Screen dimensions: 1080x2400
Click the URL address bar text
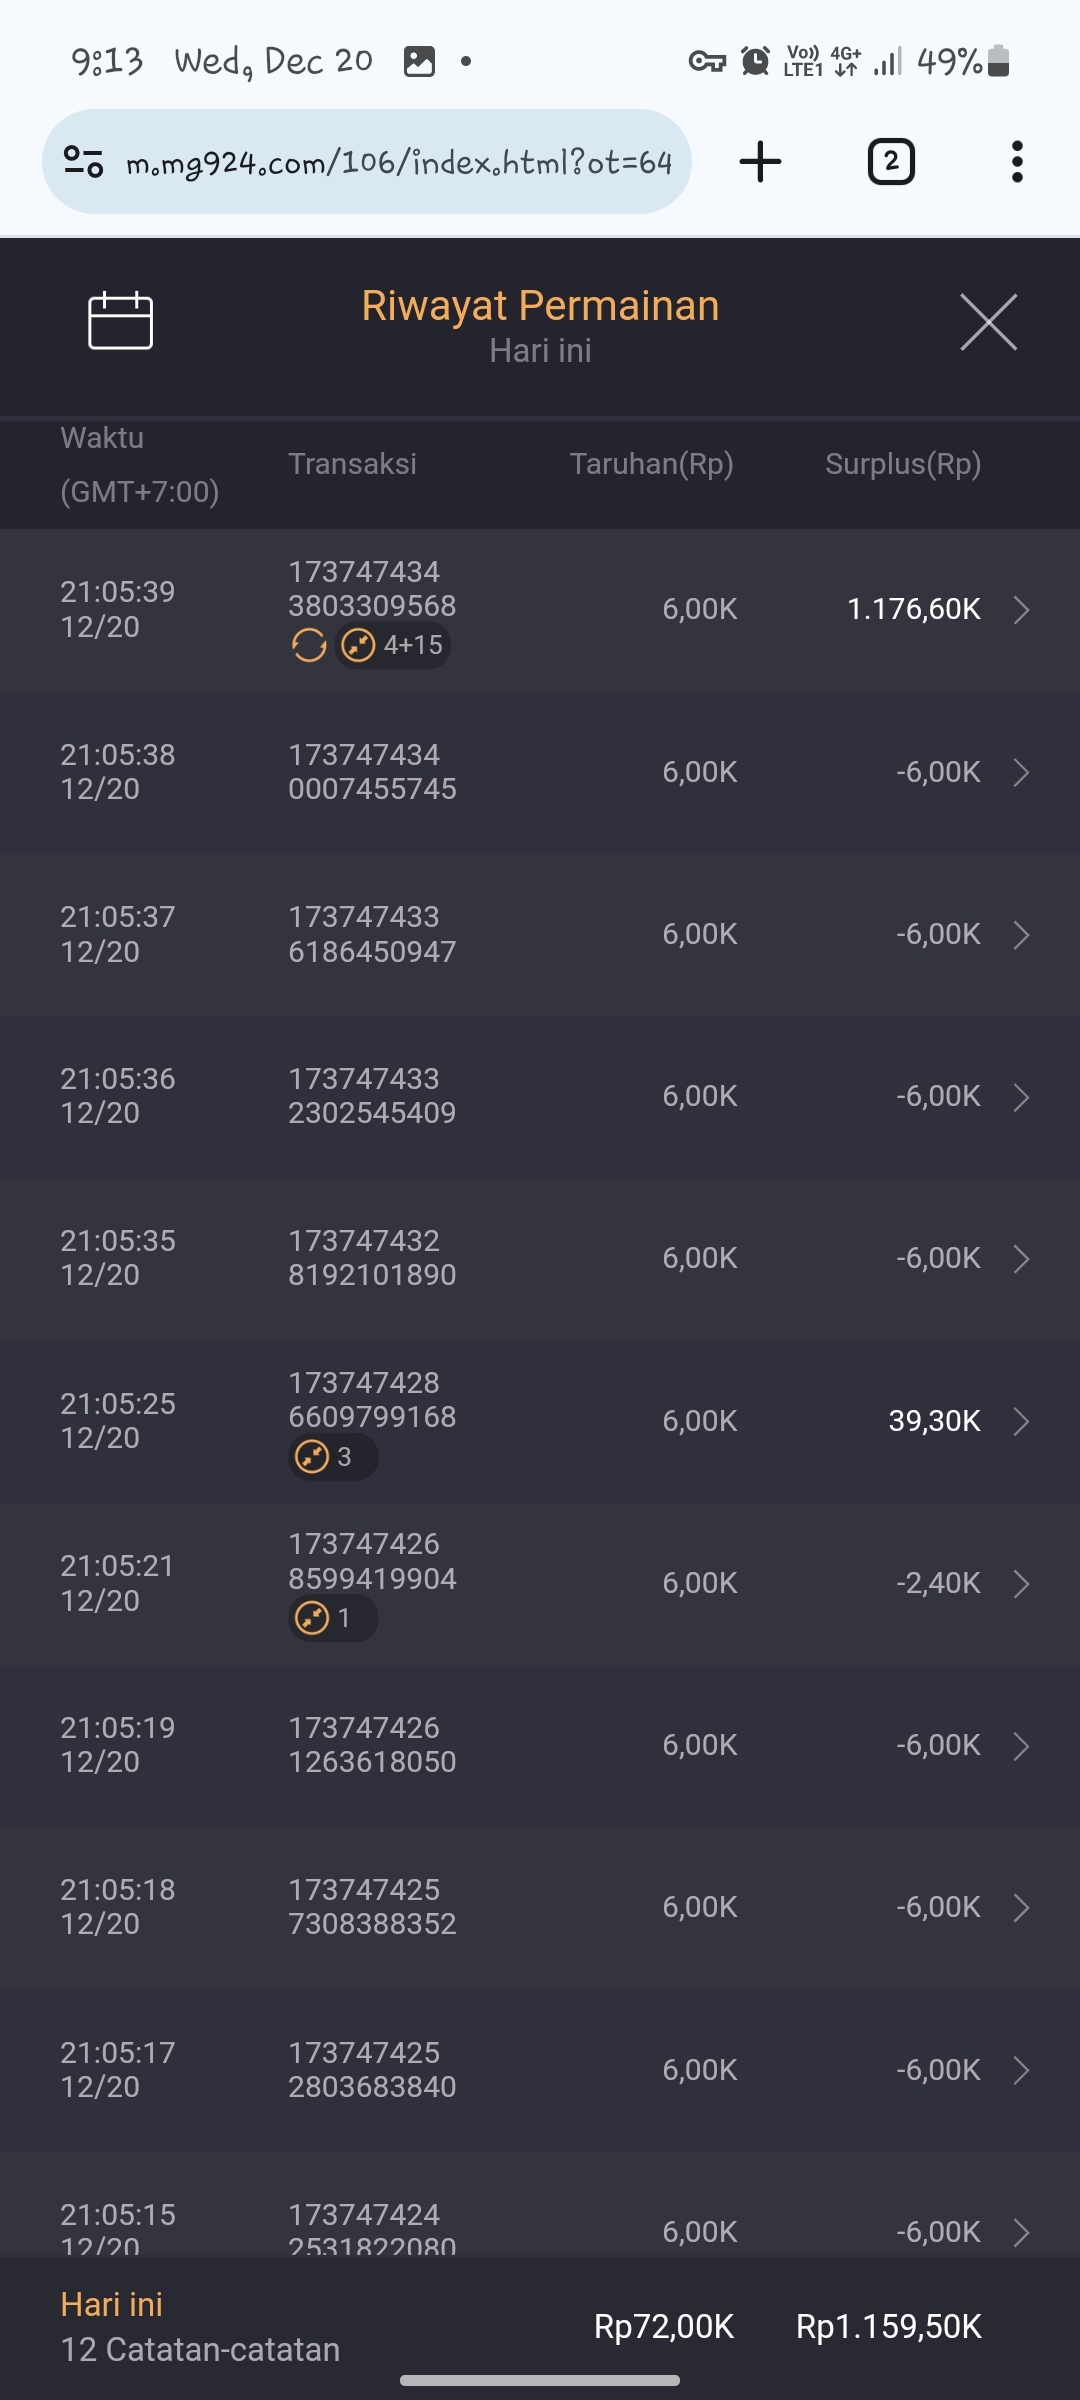pyautogui.click(x=398, y=162)
